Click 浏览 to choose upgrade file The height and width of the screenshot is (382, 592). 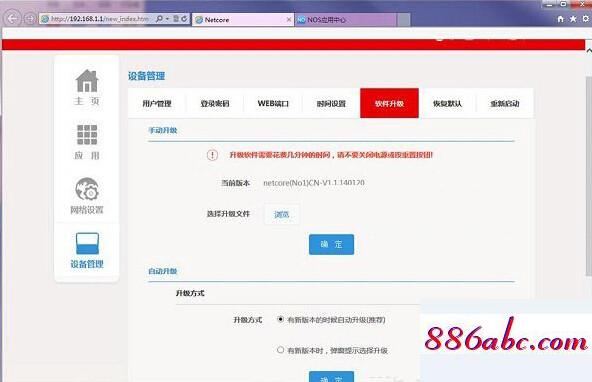pyautogui.click(x=282, y=214)
